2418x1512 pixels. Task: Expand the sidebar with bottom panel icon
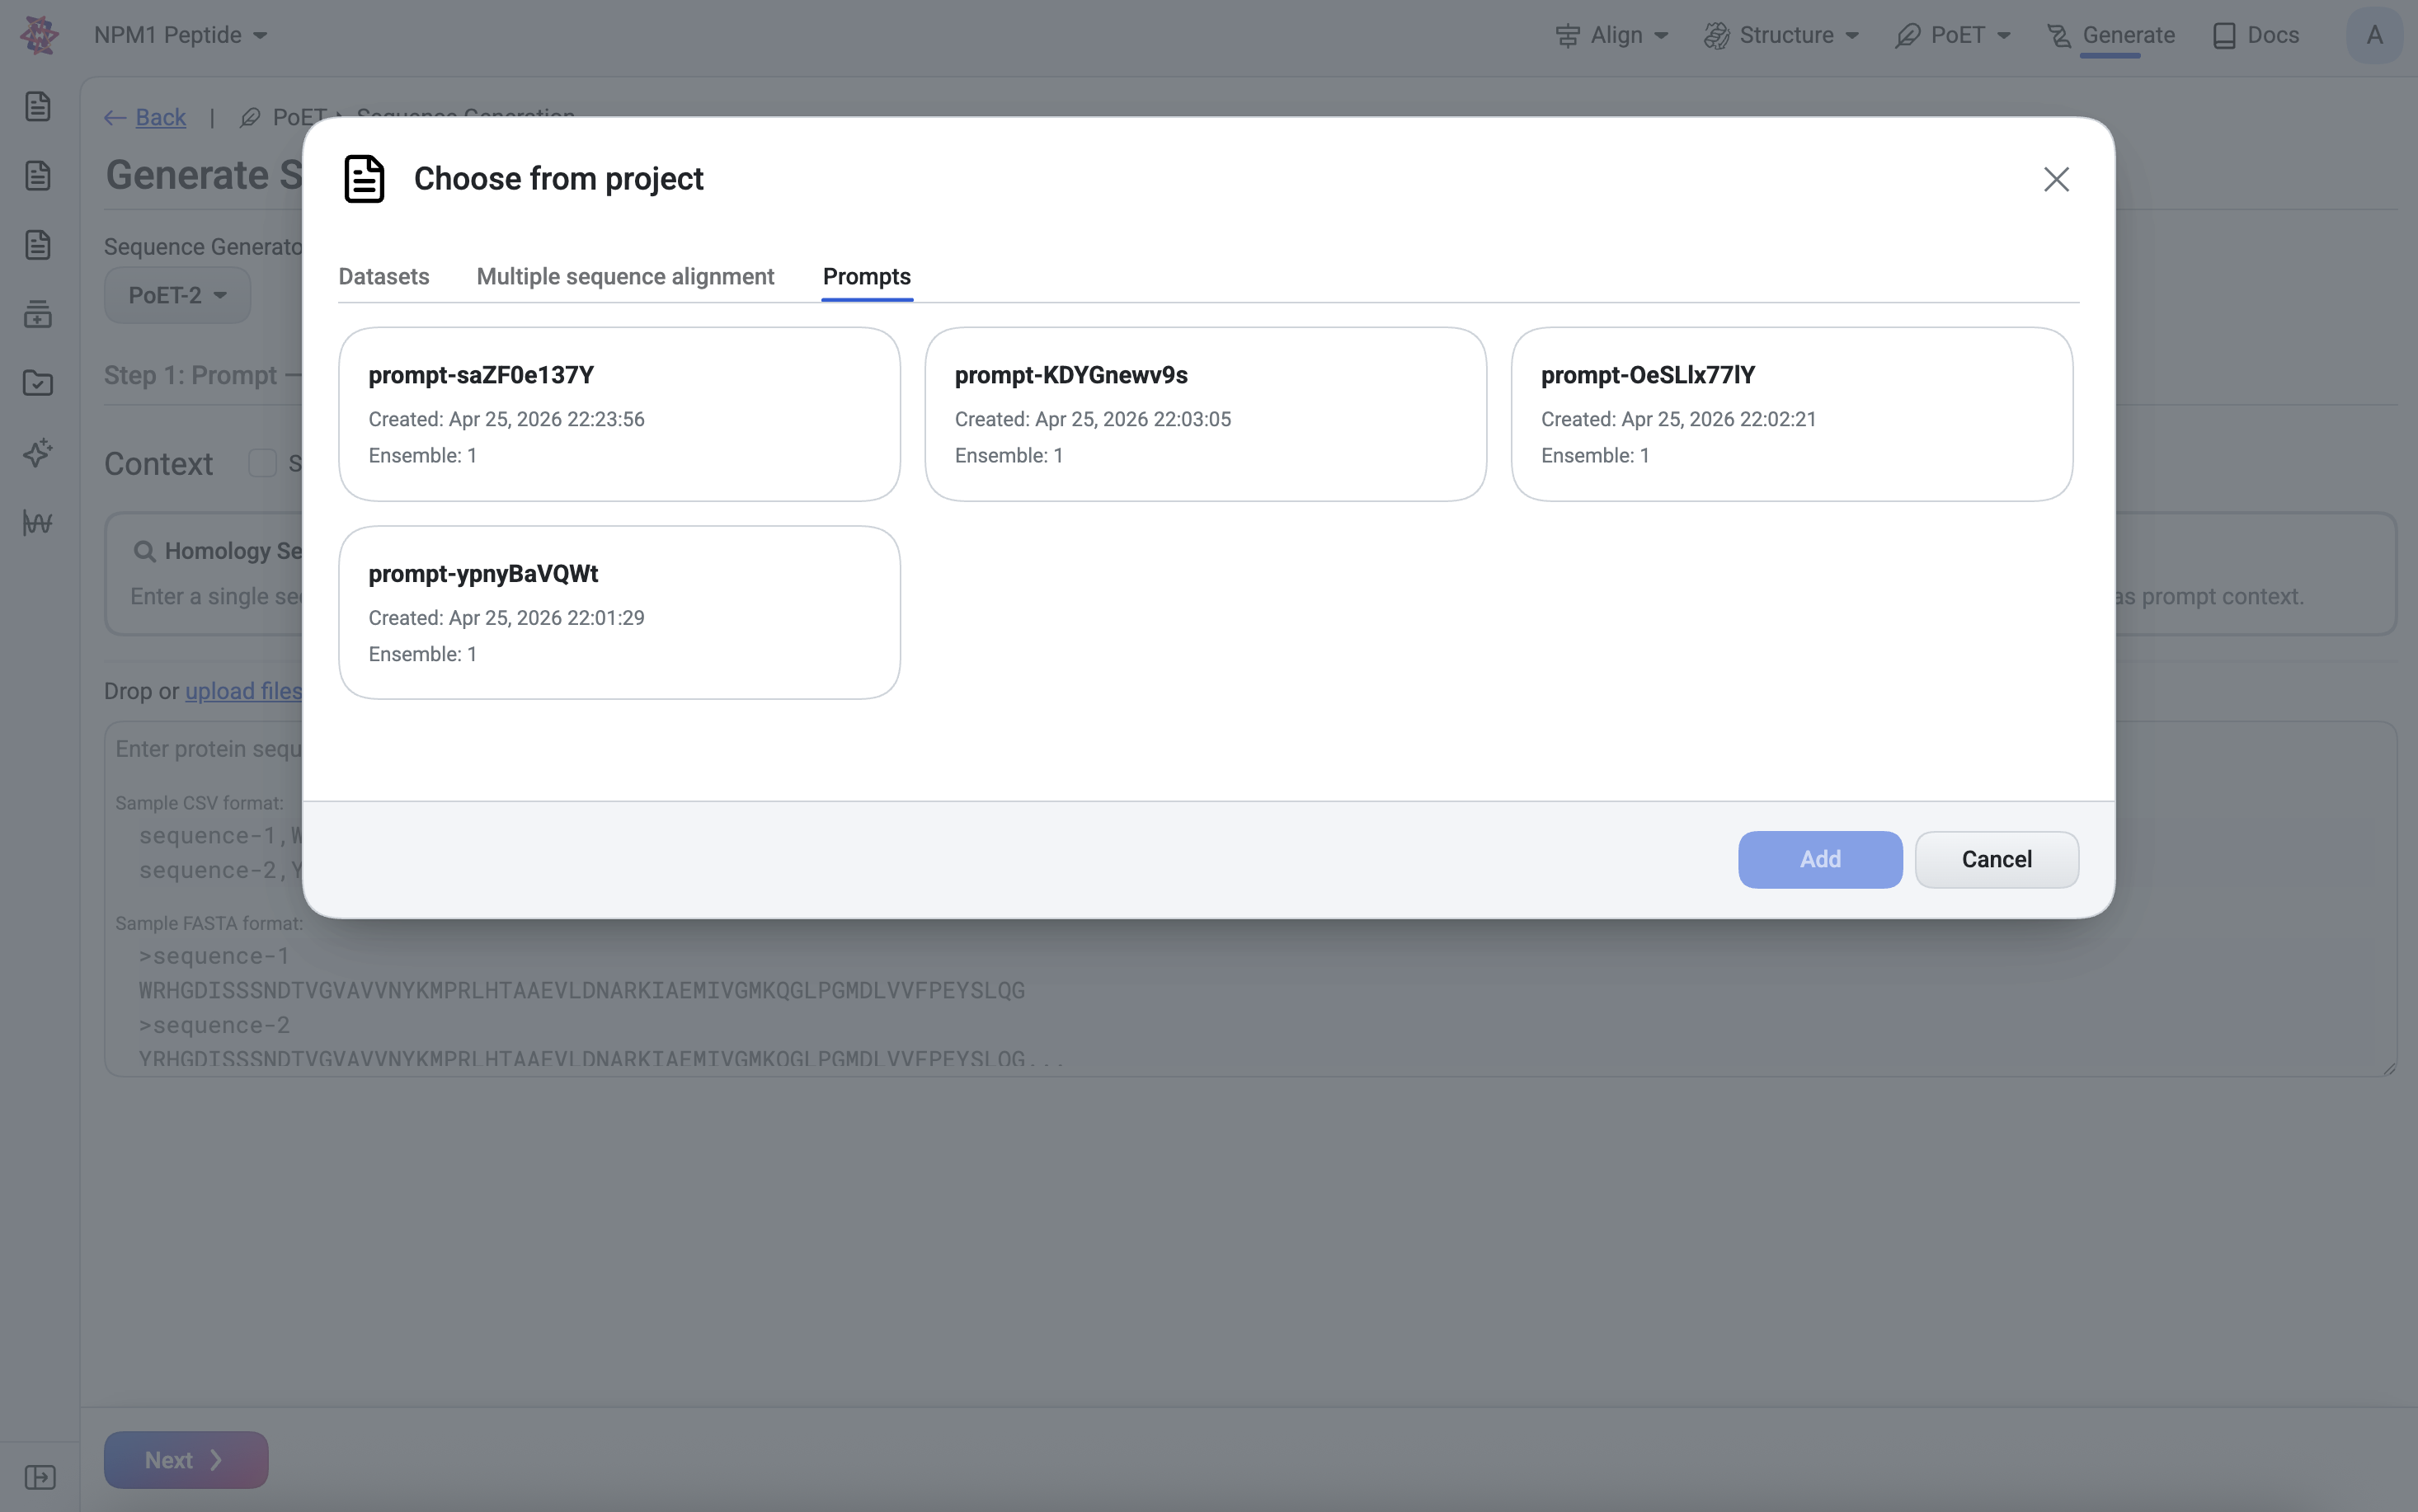point(40,1477)
